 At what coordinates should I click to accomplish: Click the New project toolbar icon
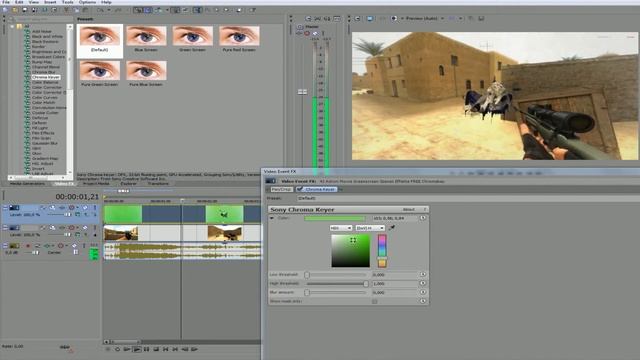5,10
